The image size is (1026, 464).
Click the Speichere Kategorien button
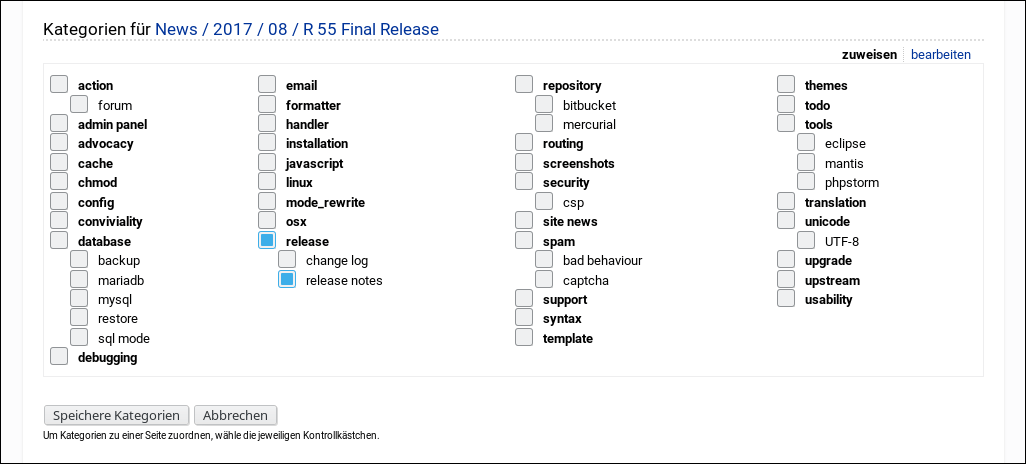point(116,415)
